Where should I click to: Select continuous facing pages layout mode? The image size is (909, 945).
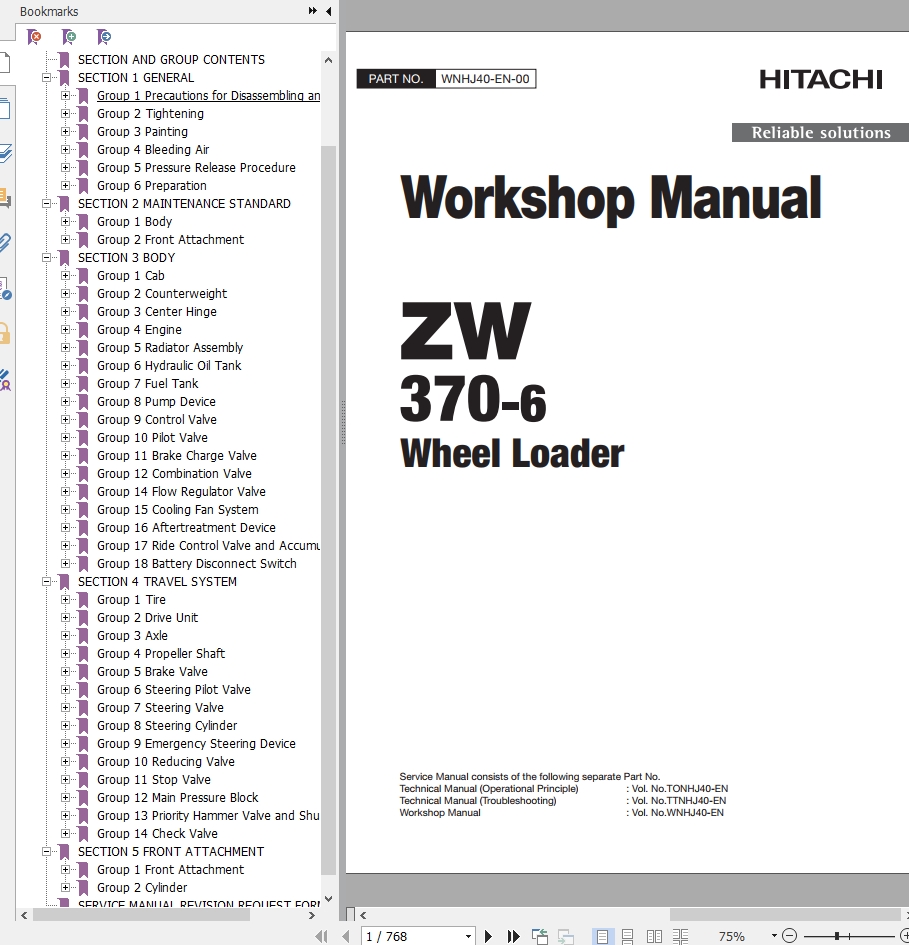(680, 936)
